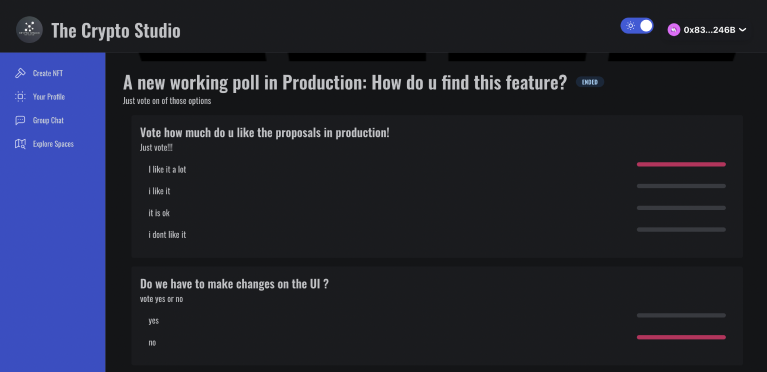Click The Crypto Studio title link
This screenshot has width=767, height=372.
tap(116, 30)
